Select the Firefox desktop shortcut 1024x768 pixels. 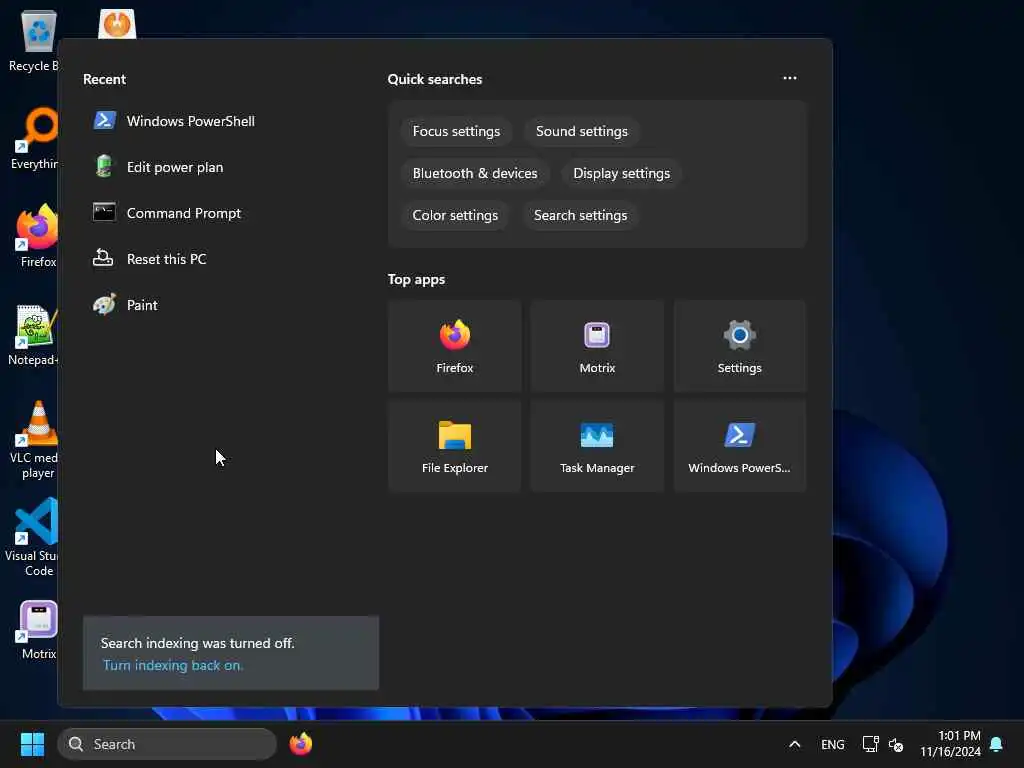coord(37,236)
